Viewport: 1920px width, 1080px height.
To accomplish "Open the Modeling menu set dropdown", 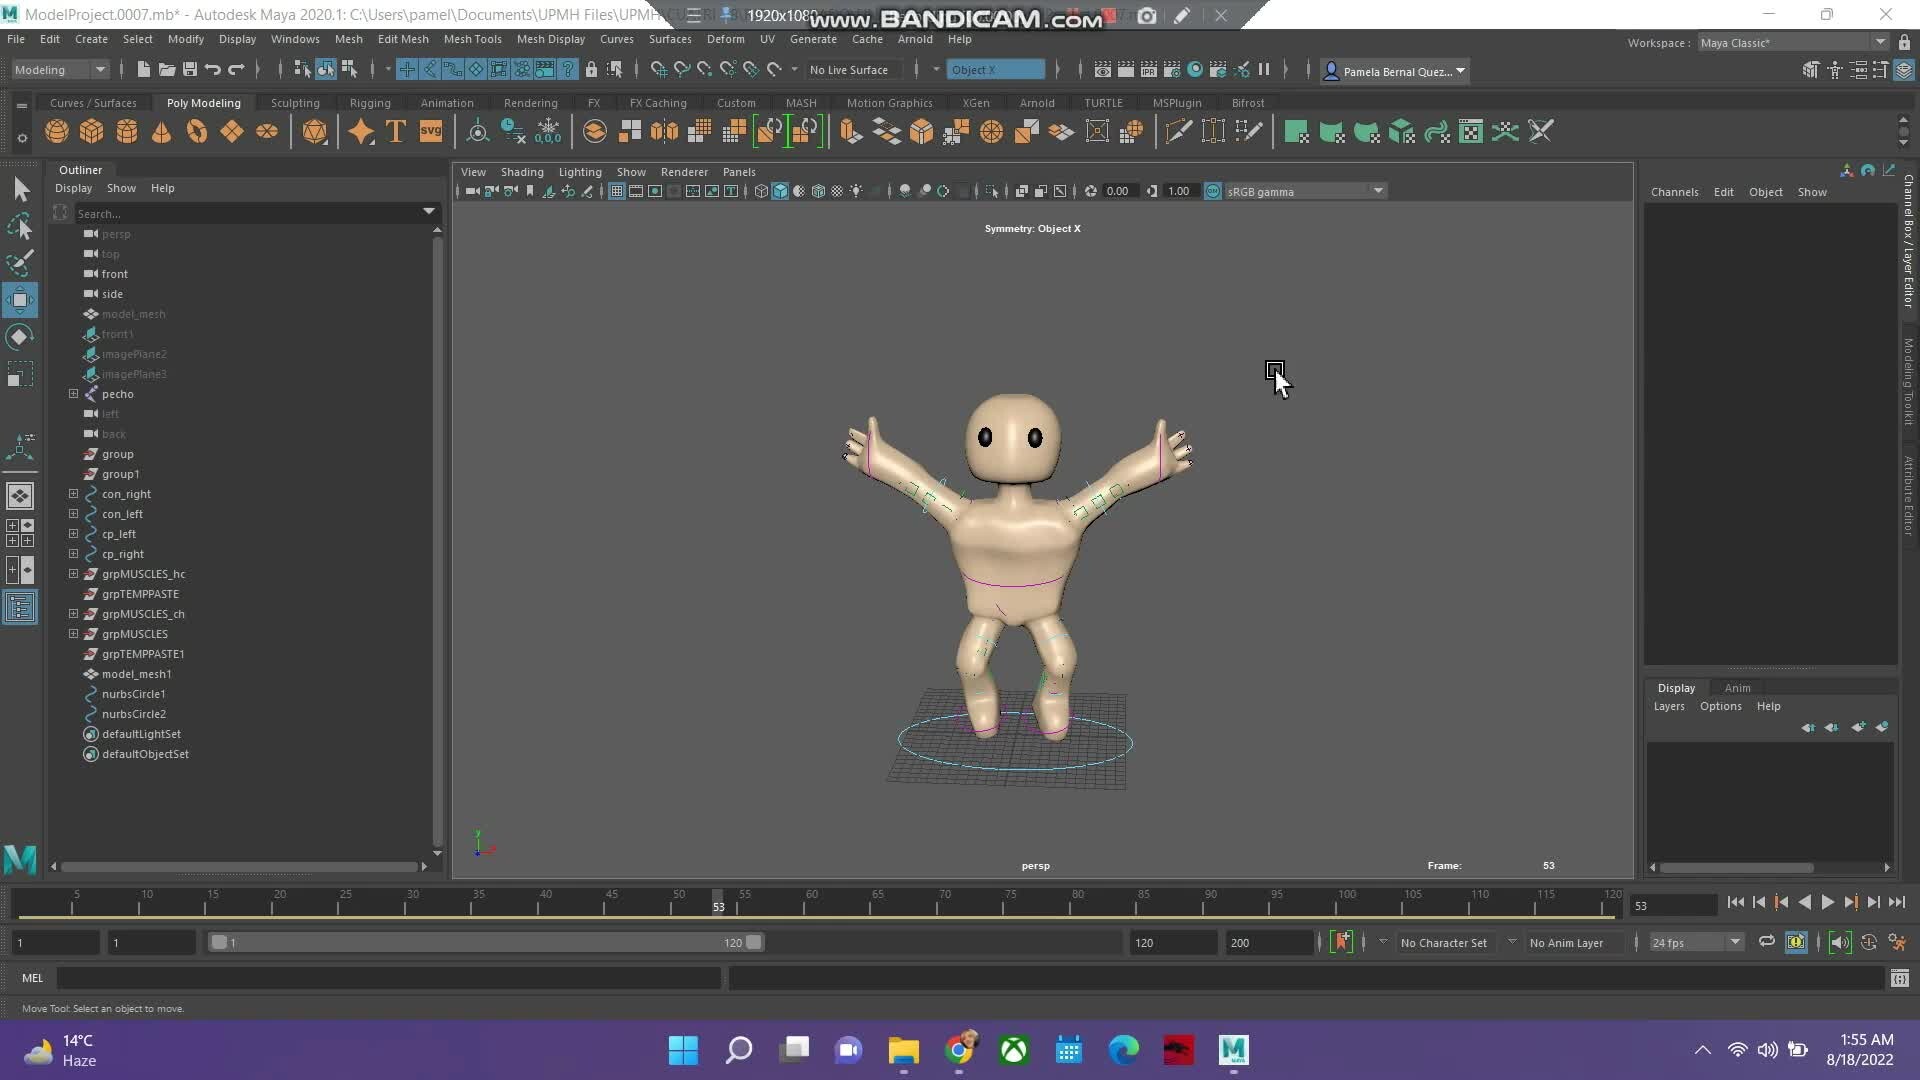I will pos(60,69).
